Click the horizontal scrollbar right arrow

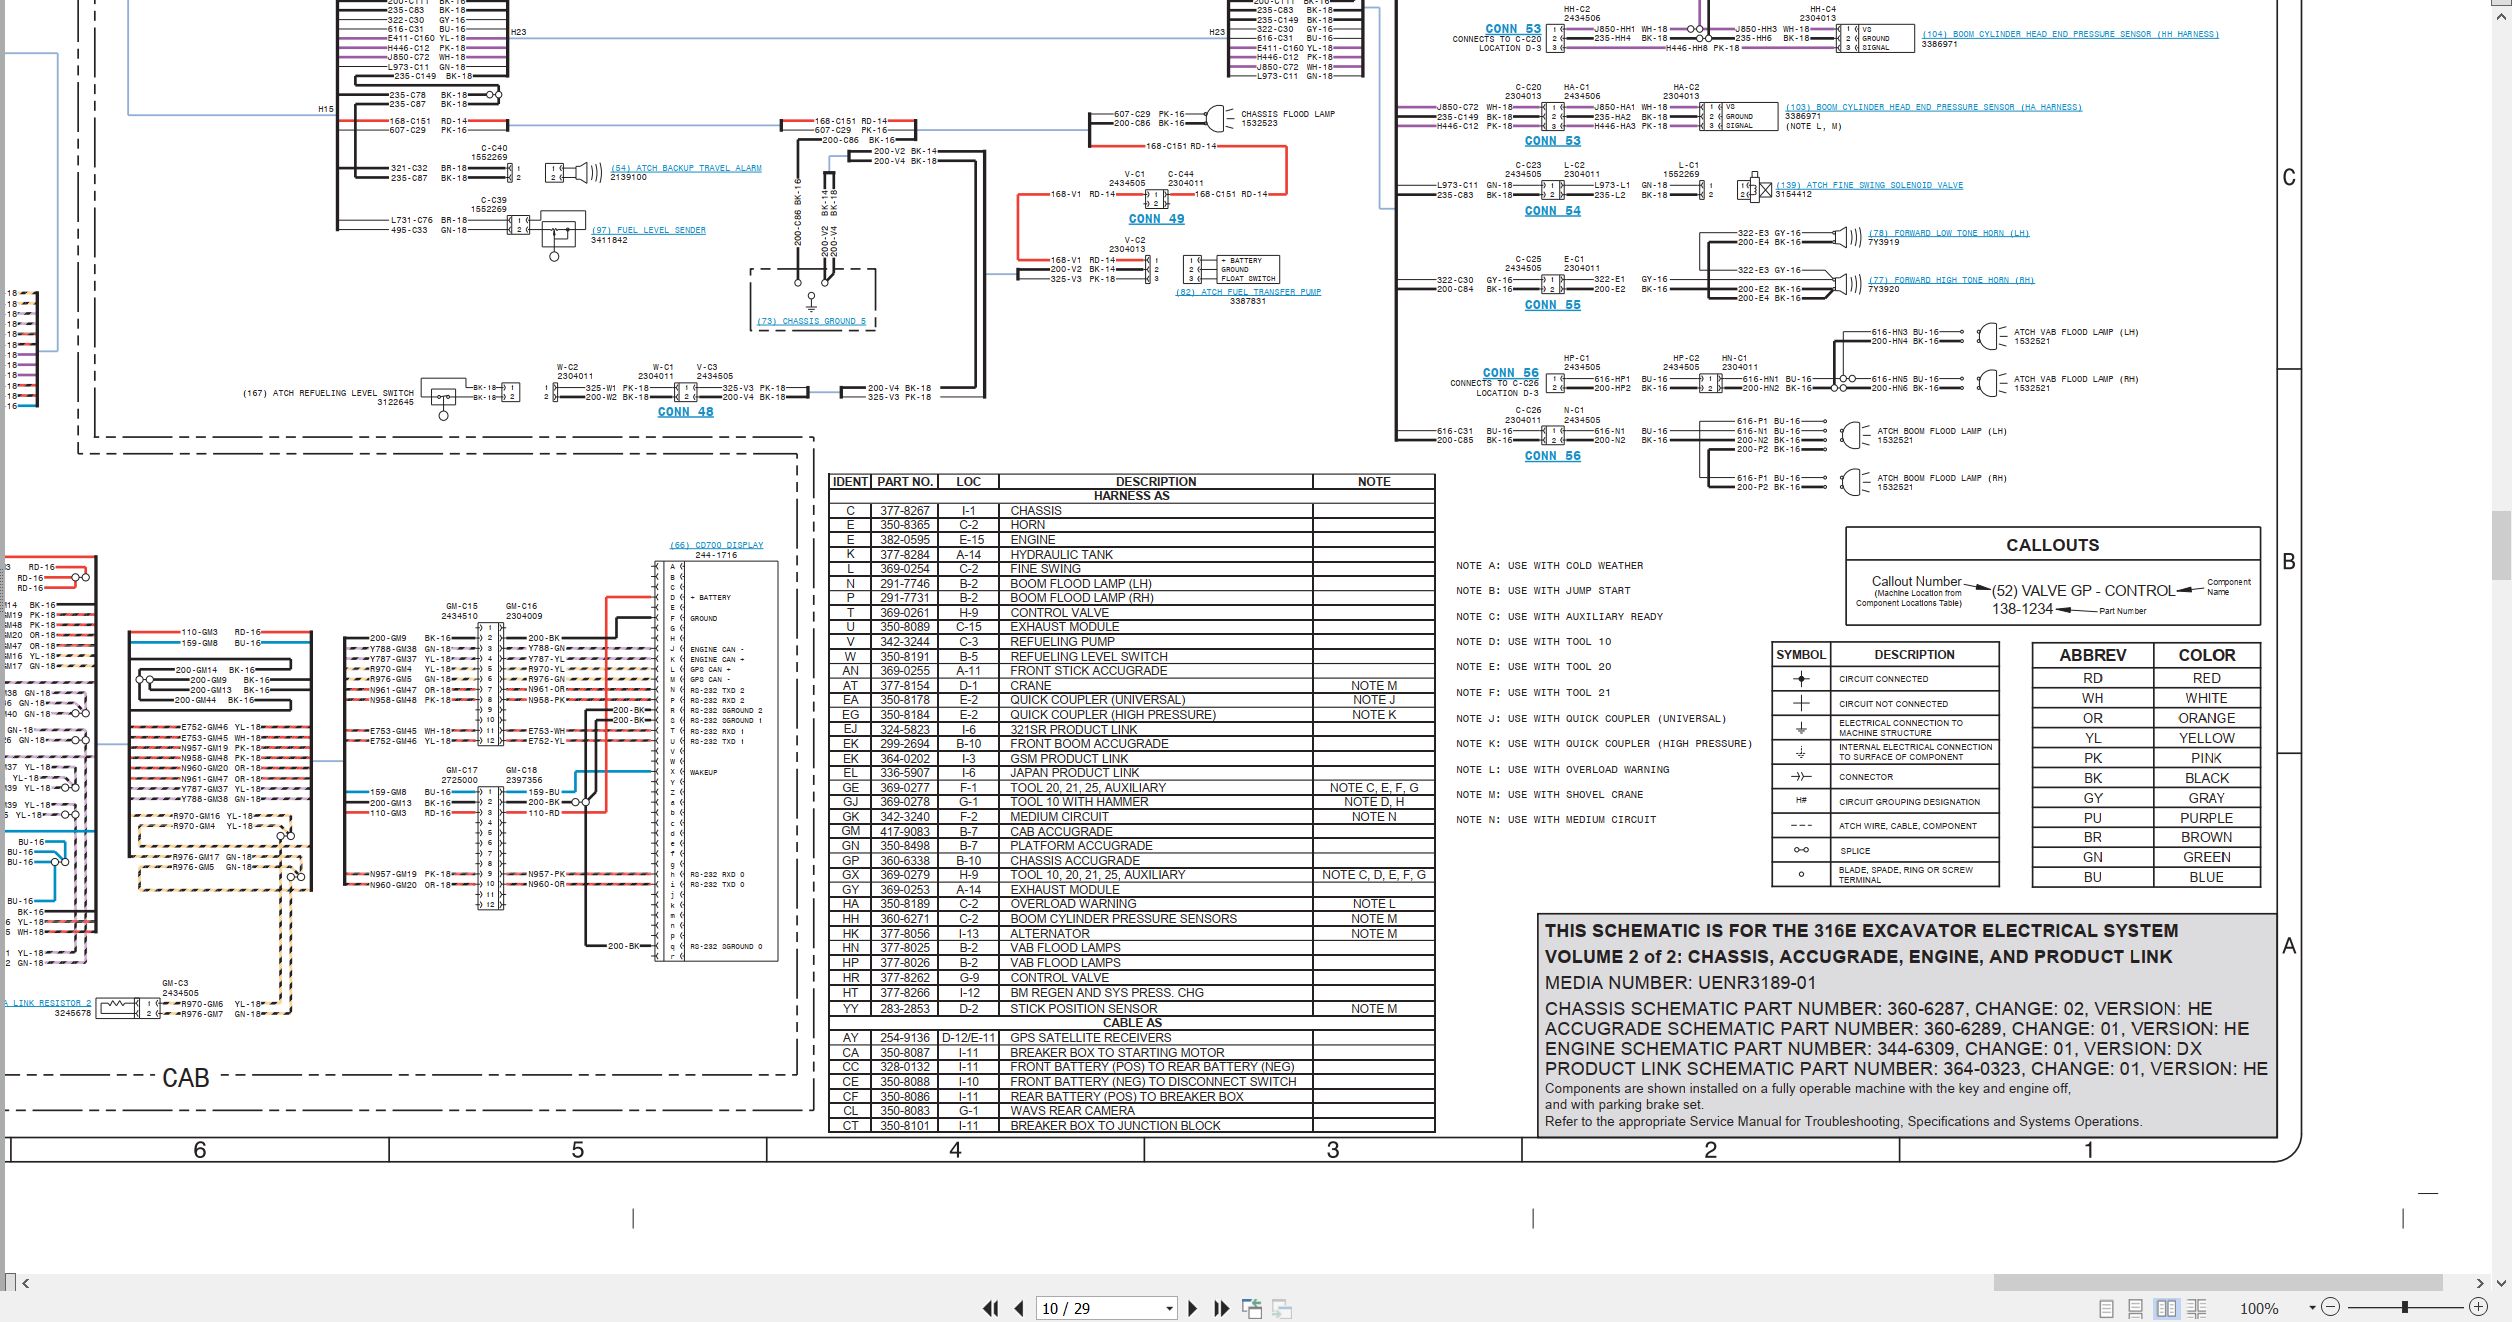tap(2479, 1283)
